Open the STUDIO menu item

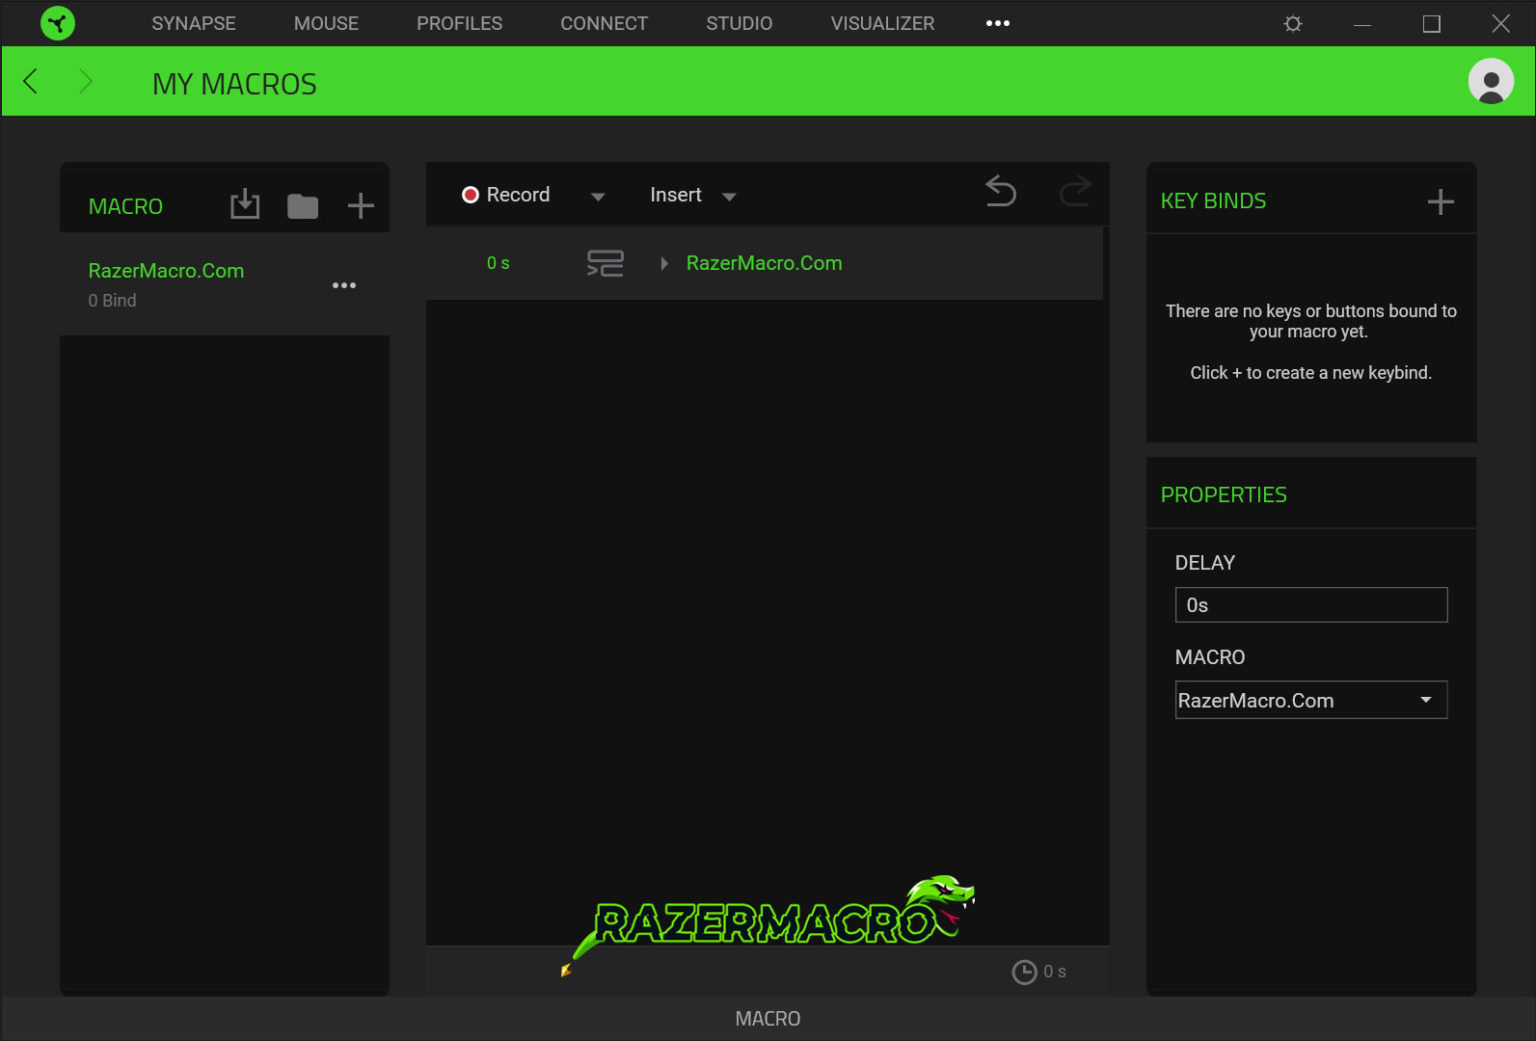(739, 23)
